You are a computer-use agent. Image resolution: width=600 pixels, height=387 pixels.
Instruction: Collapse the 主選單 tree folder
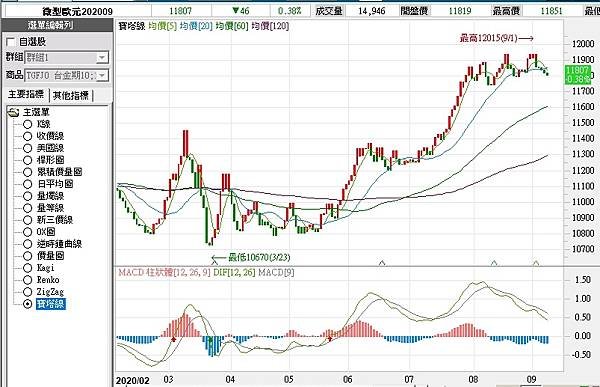point(13,113)
